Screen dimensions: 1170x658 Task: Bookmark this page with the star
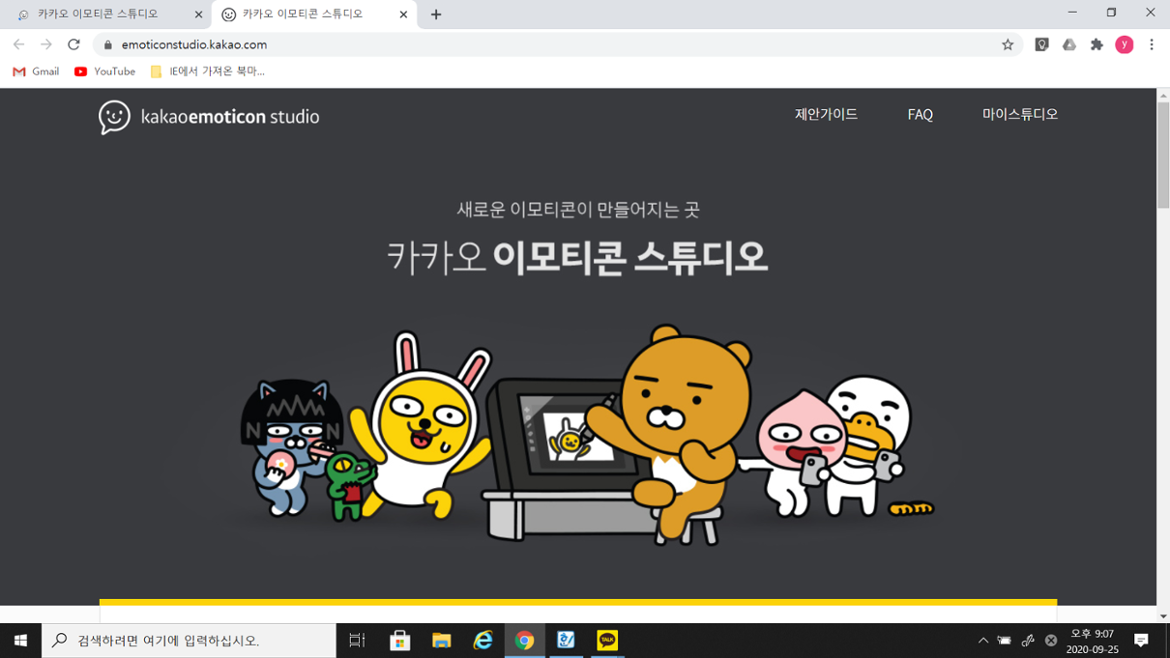click(1007, 45)
